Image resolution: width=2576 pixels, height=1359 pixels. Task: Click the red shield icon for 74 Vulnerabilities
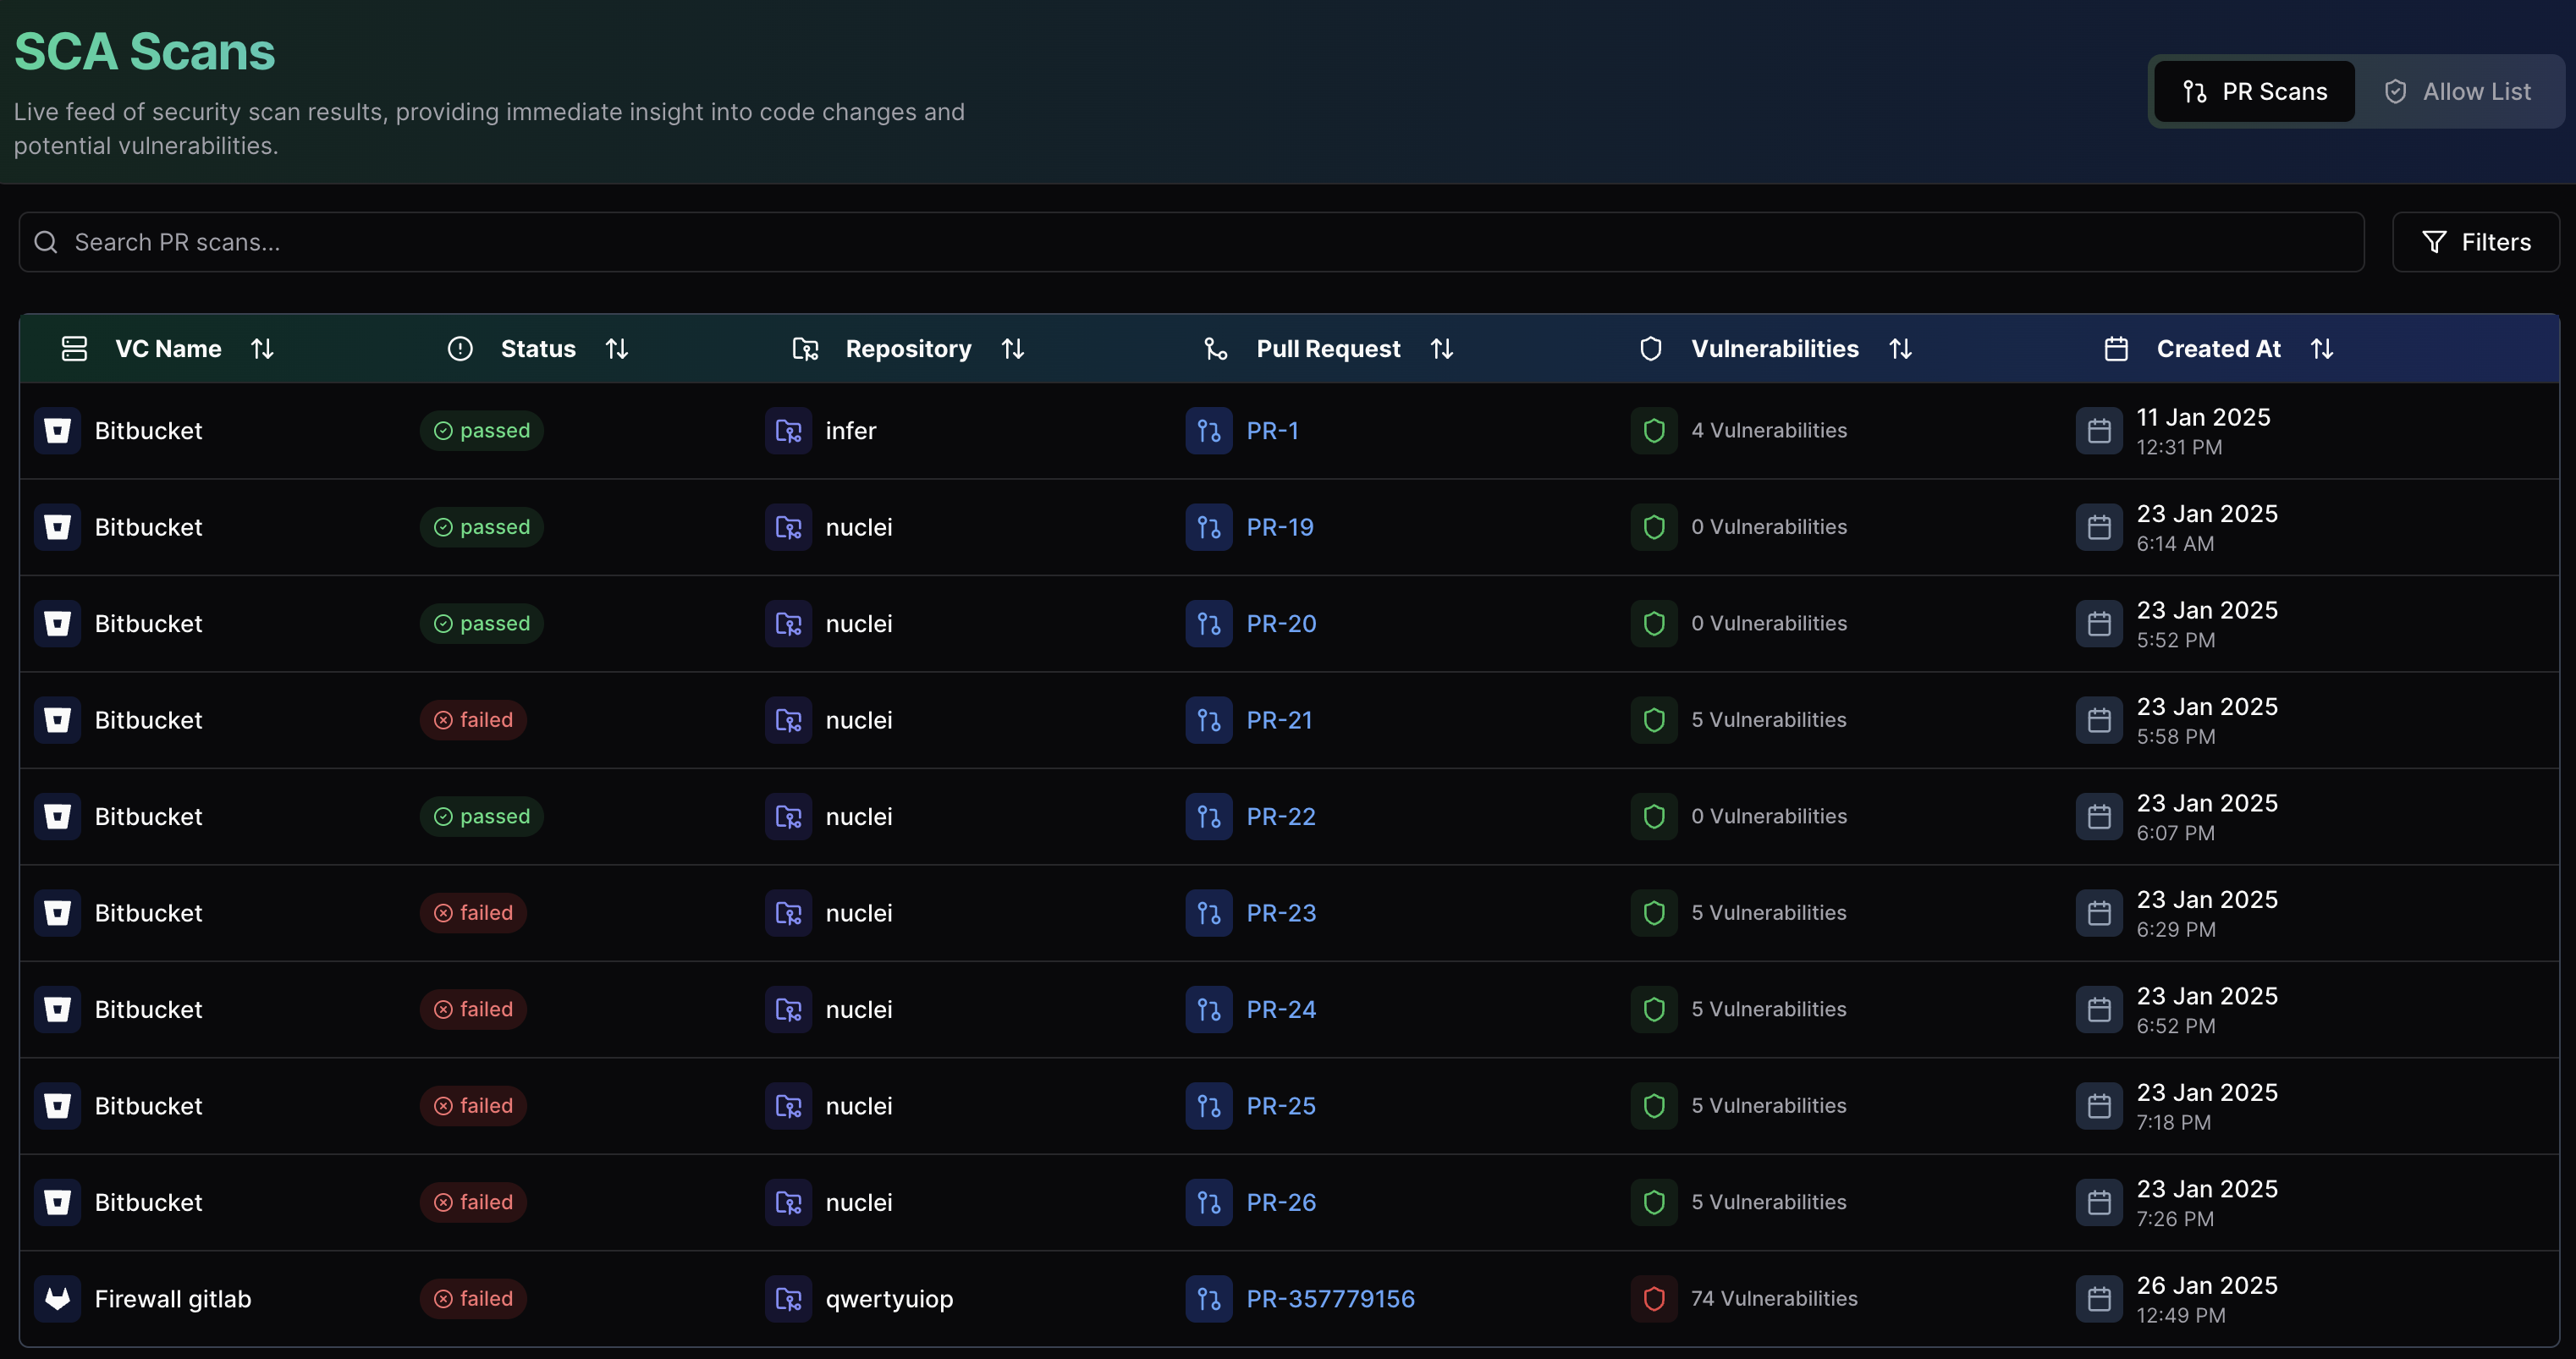[x=1653, y=1299]
